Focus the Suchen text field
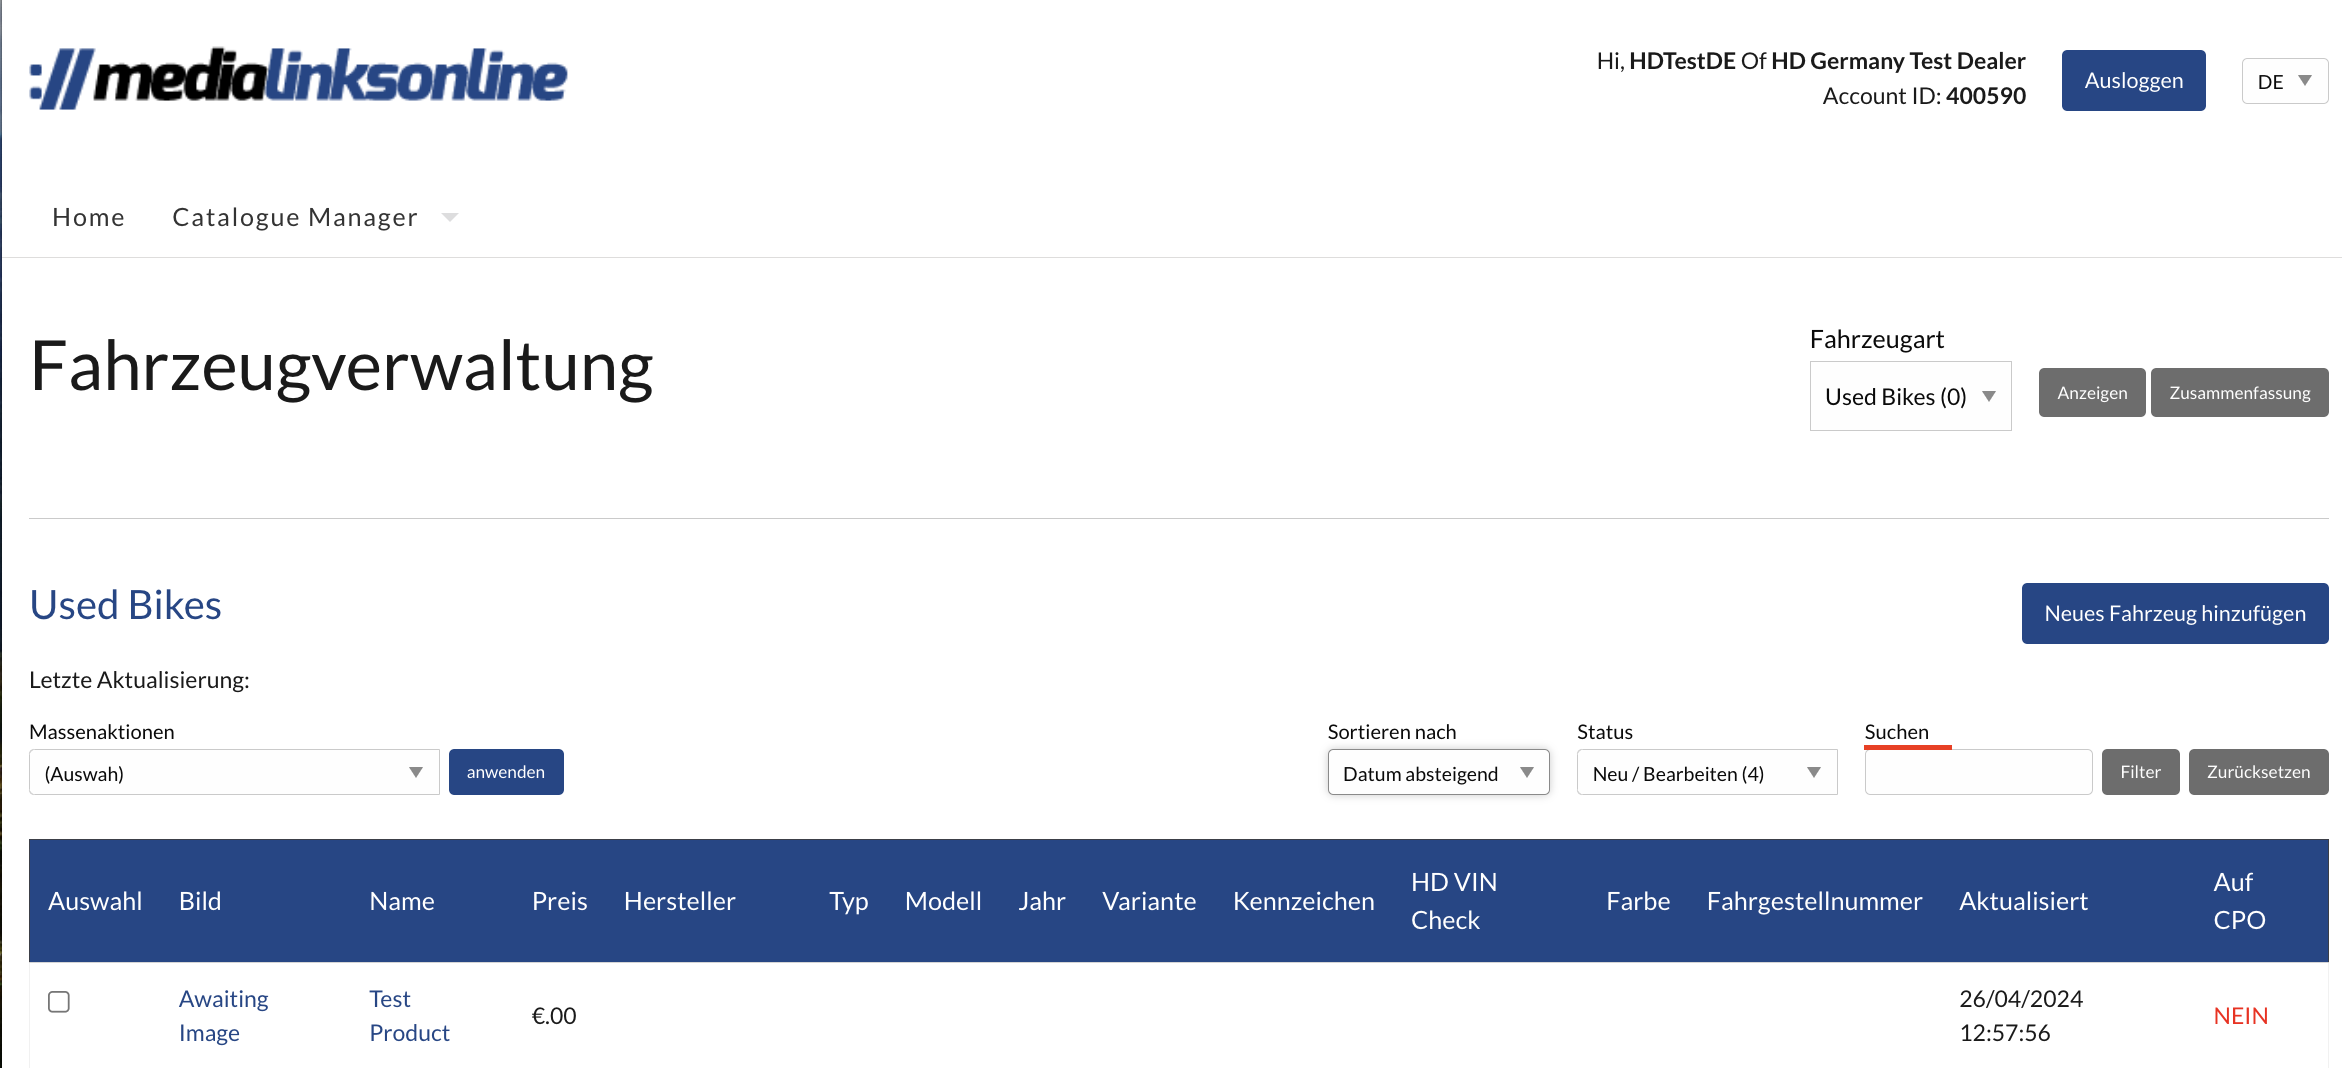This screenshot has height=1068, width=2342. 1977,773
